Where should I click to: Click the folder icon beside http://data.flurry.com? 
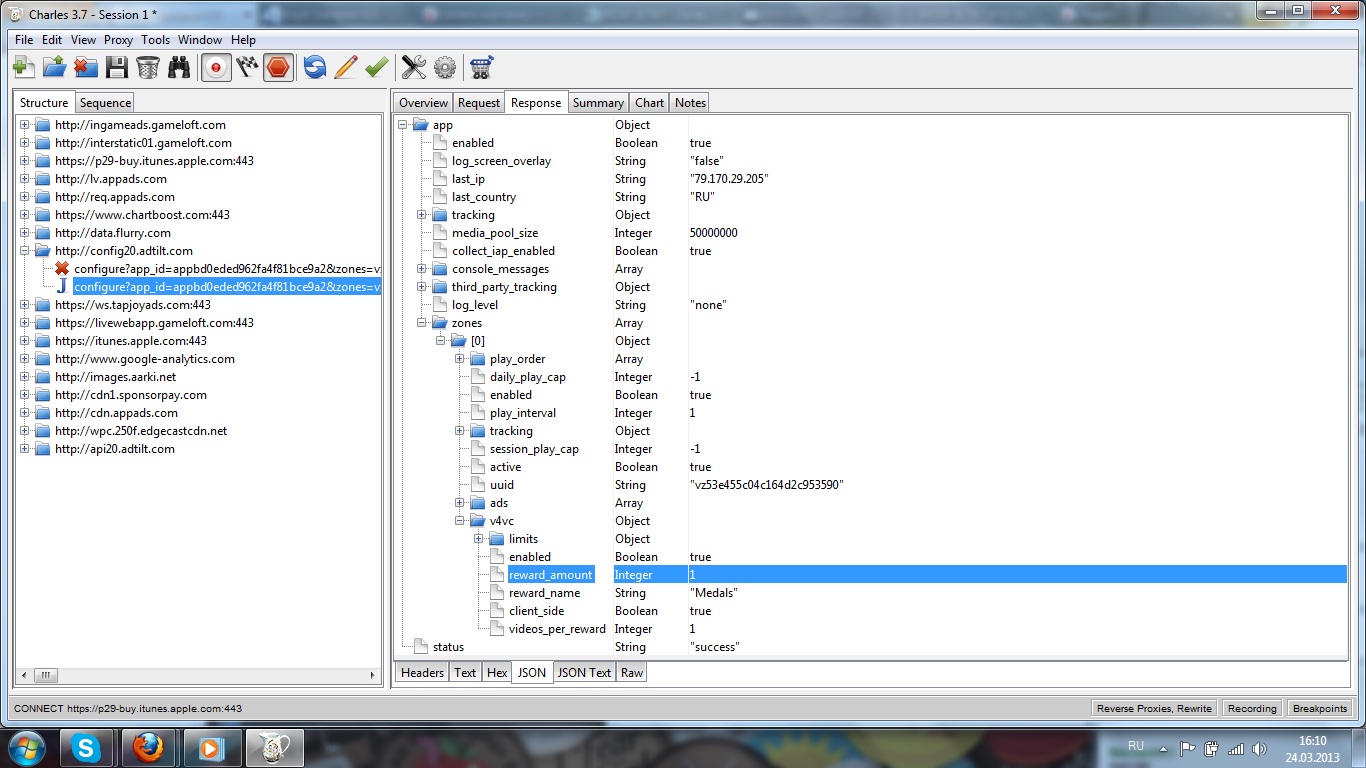(42, 233)
